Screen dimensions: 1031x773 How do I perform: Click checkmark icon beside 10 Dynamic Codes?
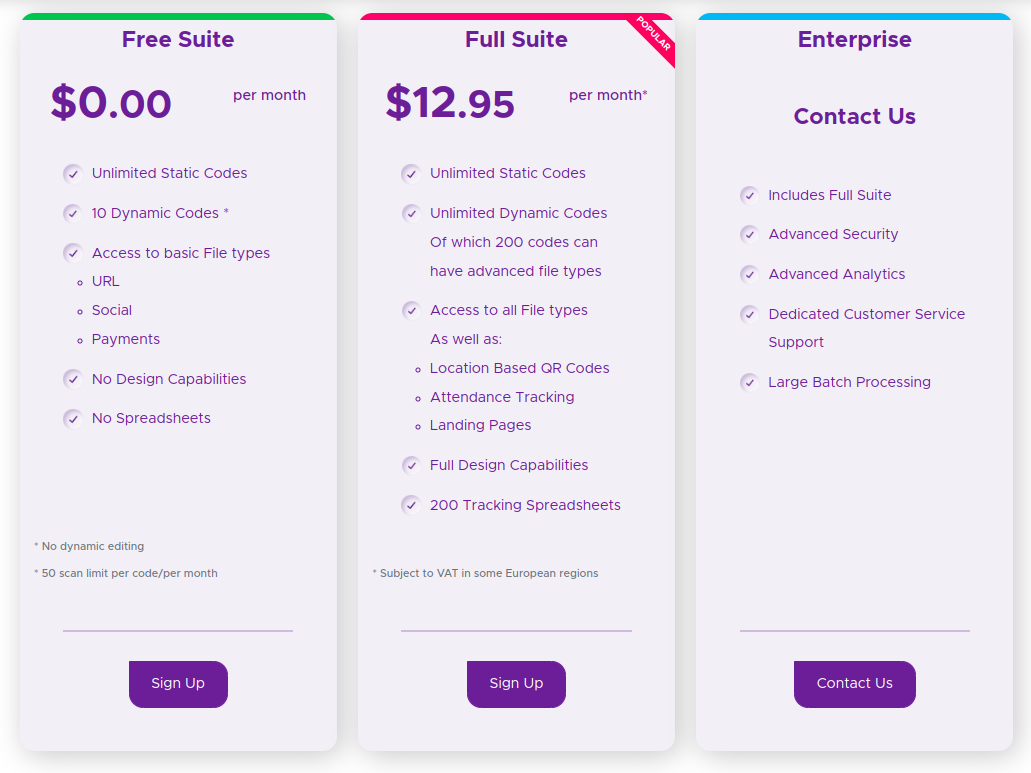click(73, 214)
